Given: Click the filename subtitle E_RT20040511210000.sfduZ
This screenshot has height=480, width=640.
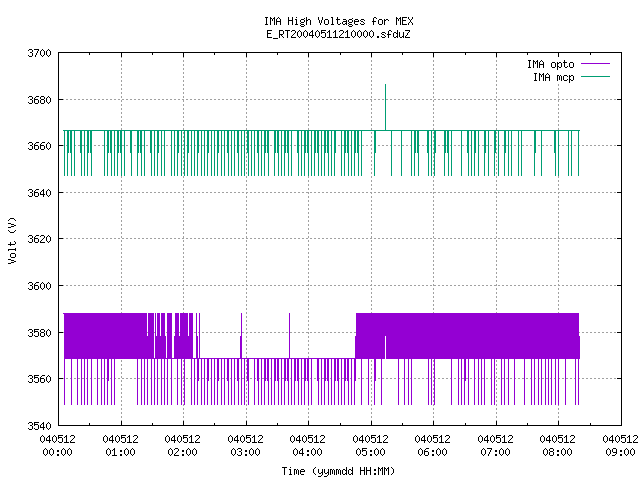Looking at the screenshot, I should (x=338, y=34).
